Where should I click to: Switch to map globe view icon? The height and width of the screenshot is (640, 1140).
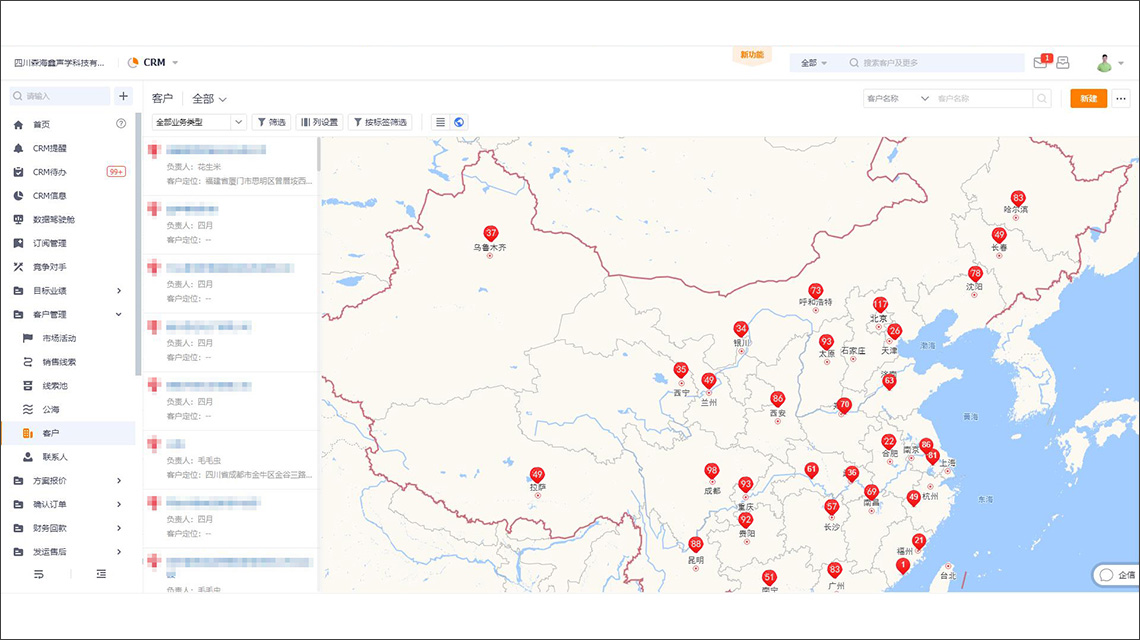[459, 122]
